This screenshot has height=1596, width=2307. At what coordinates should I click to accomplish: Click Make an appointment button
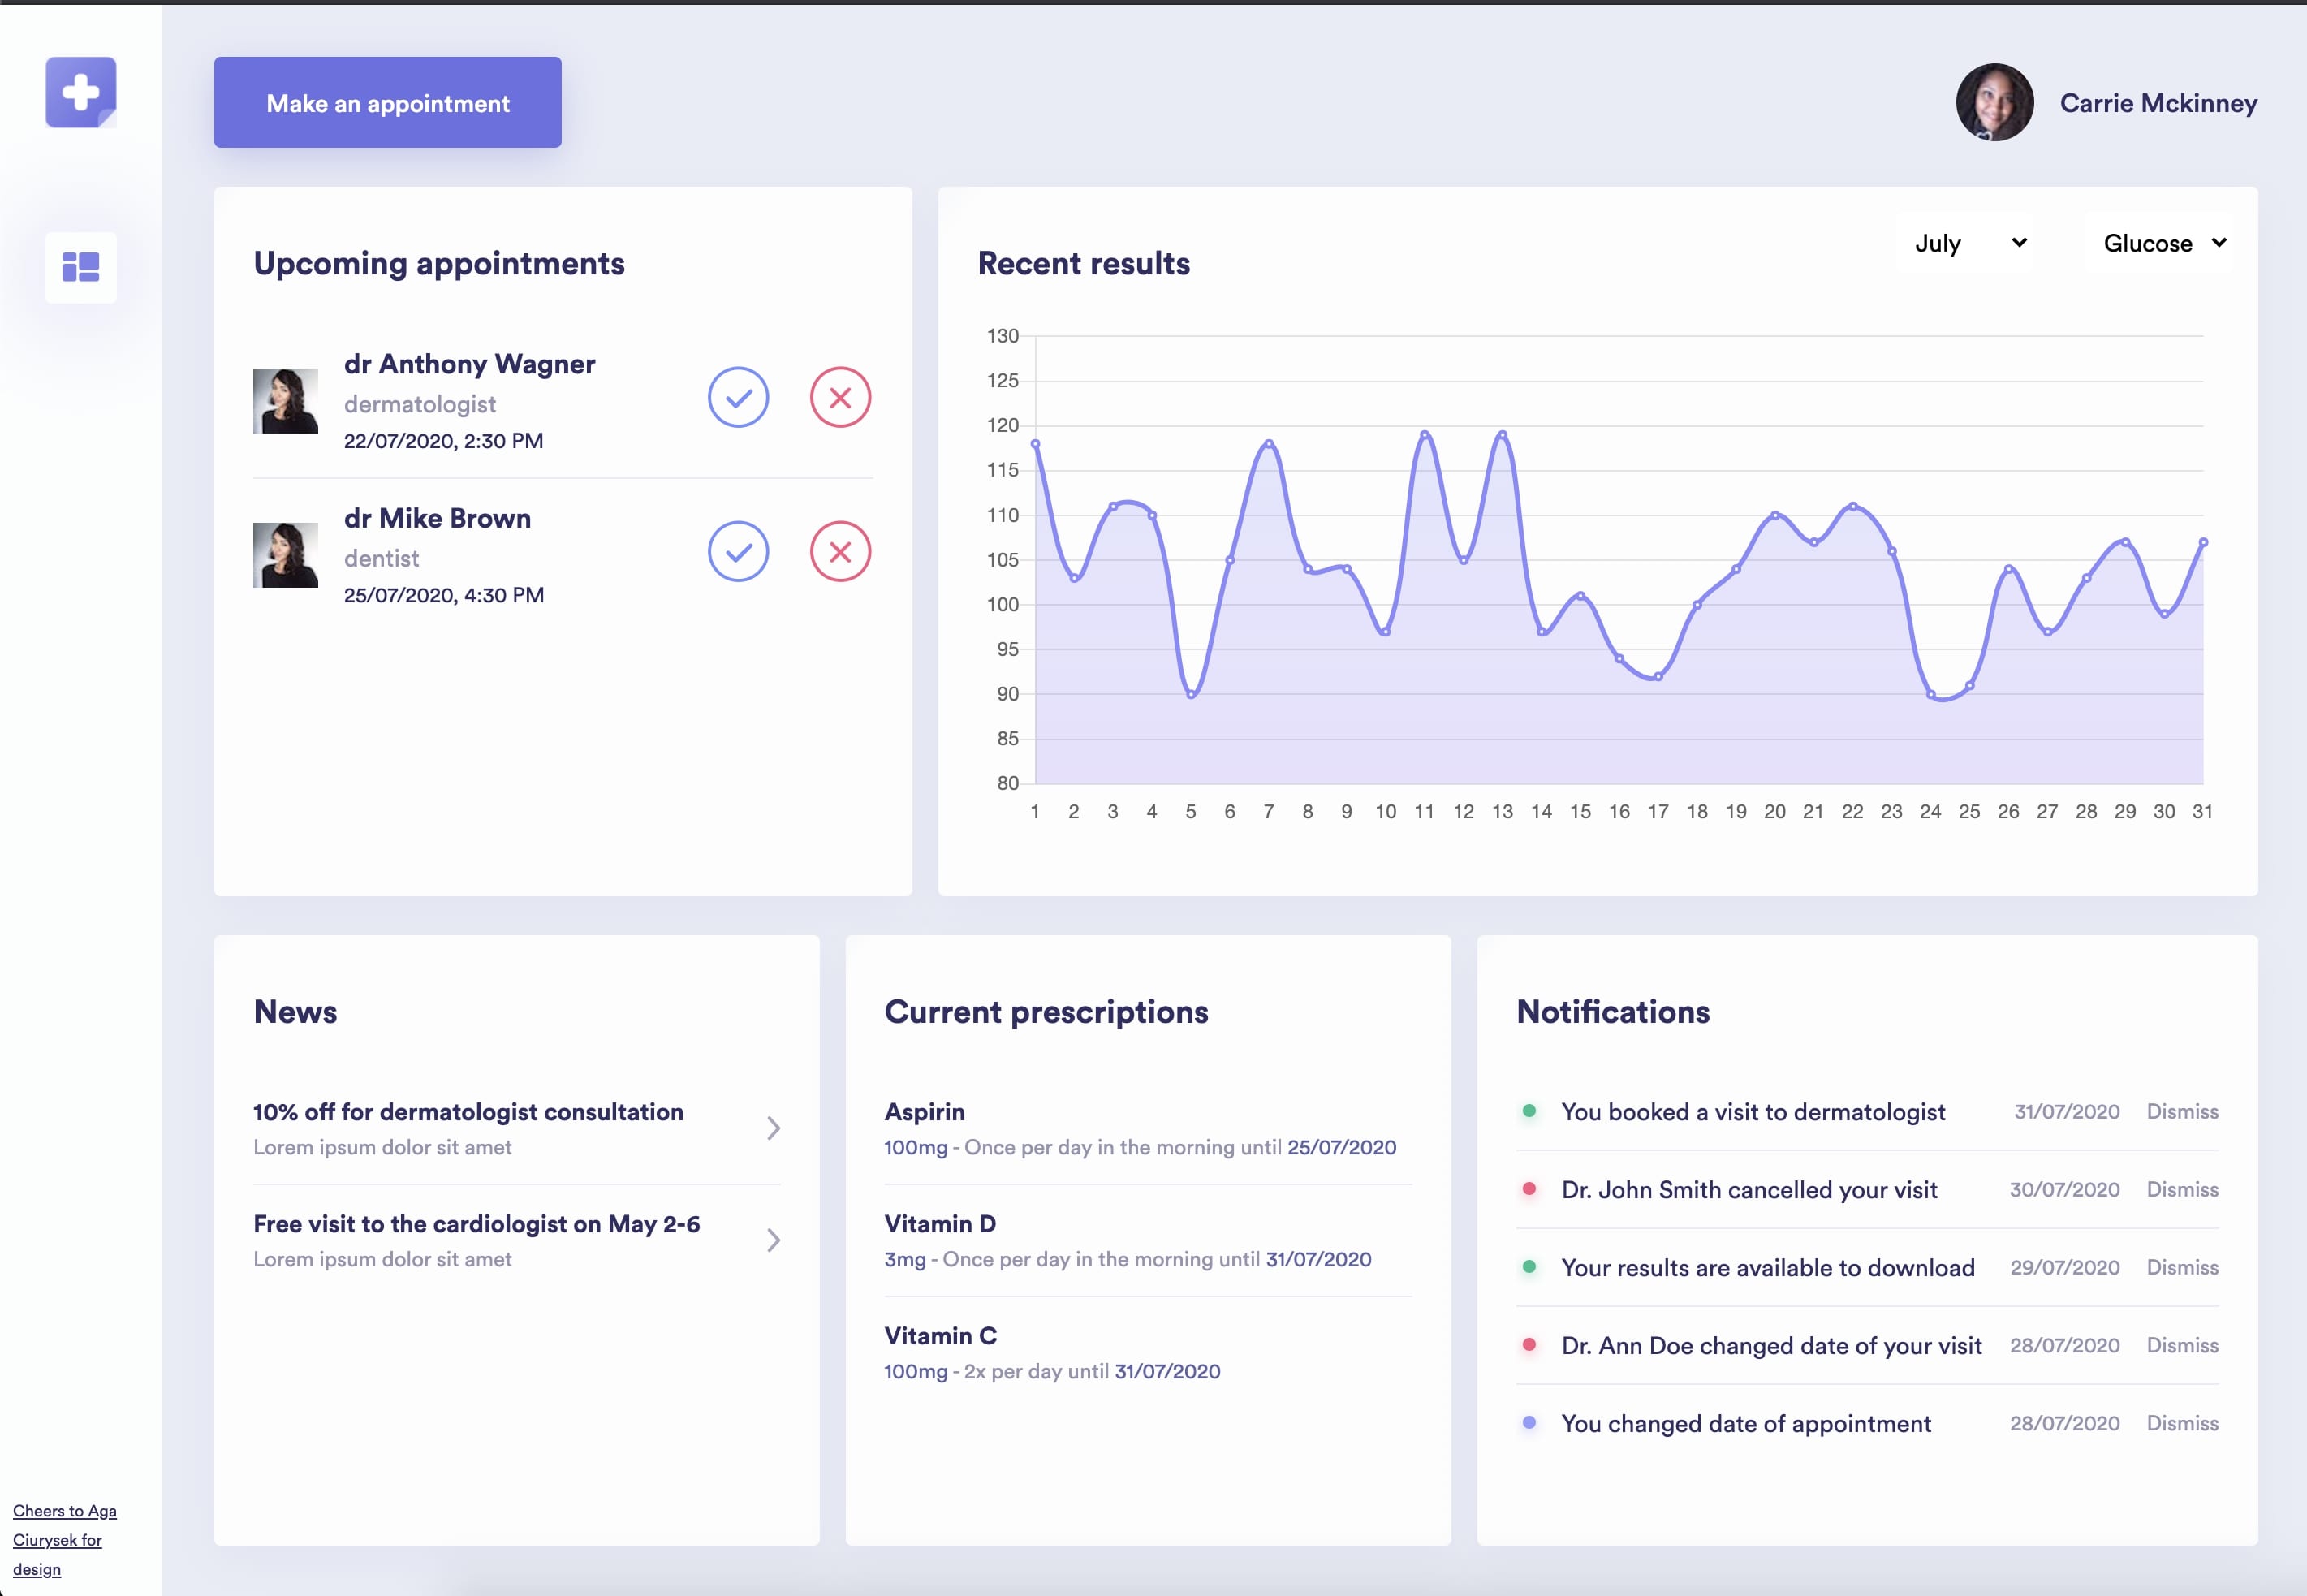387,101
